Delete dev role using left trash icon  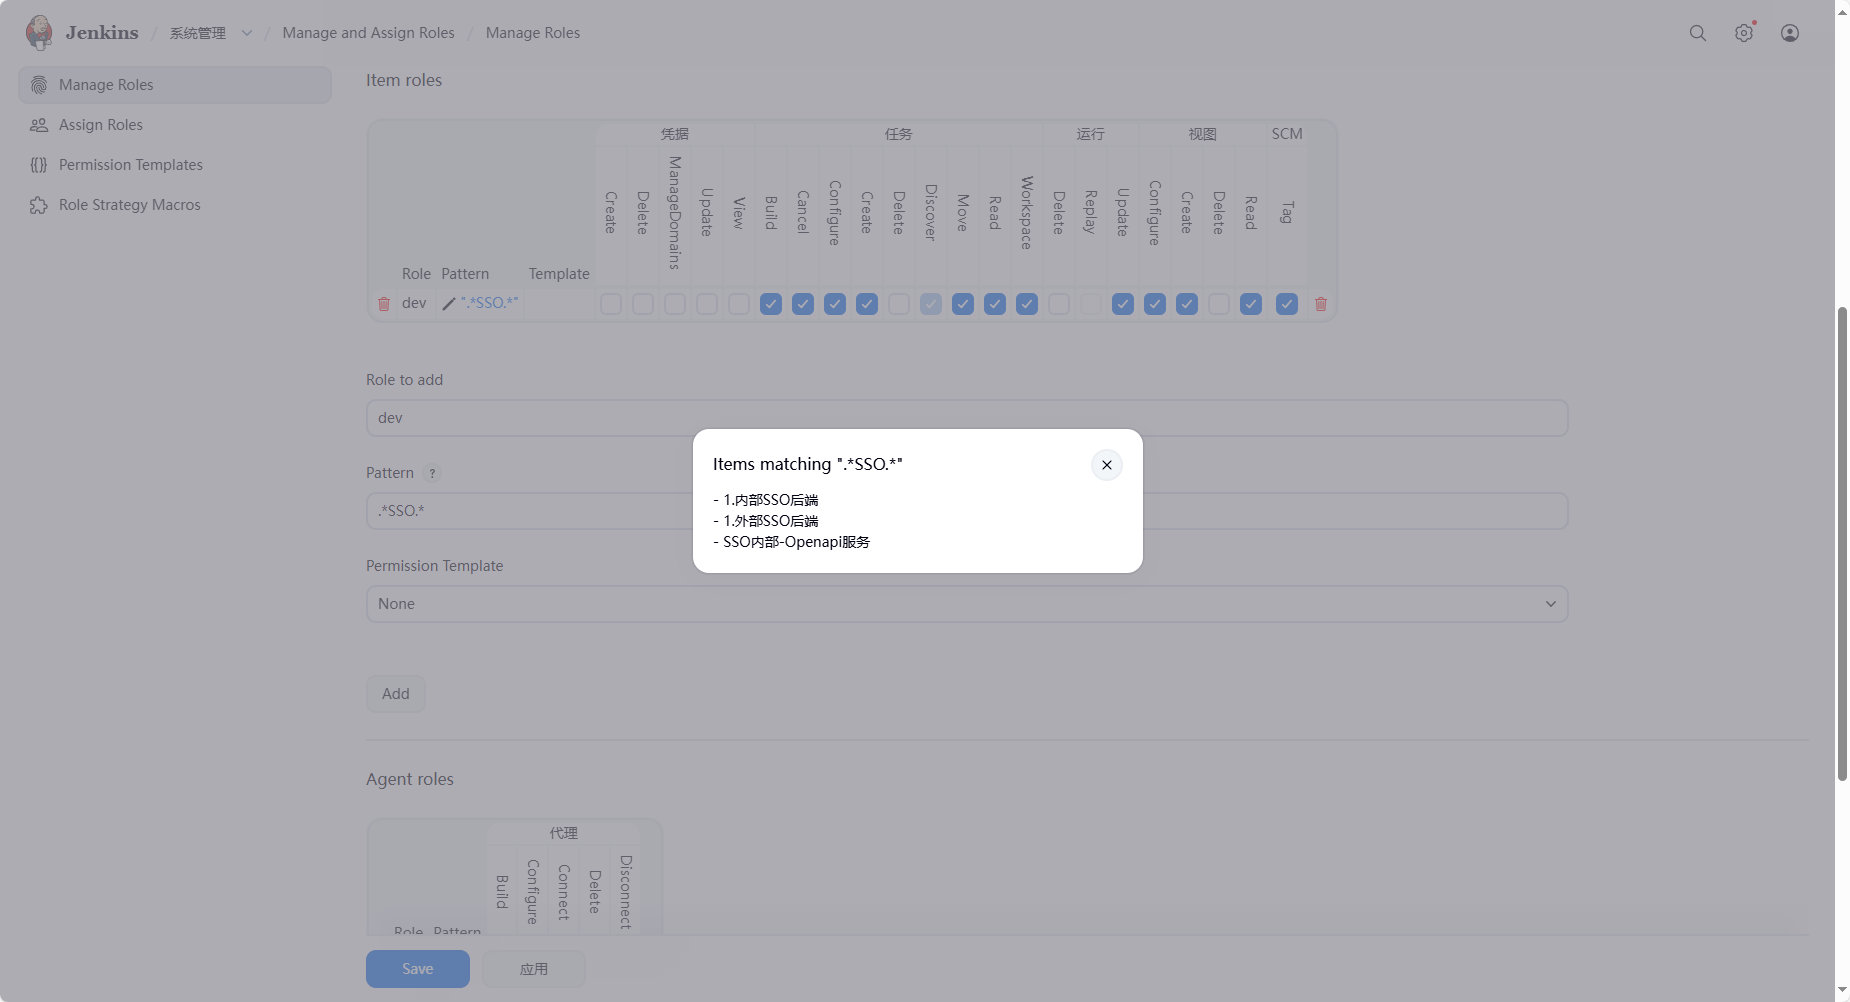coord(384,304)
